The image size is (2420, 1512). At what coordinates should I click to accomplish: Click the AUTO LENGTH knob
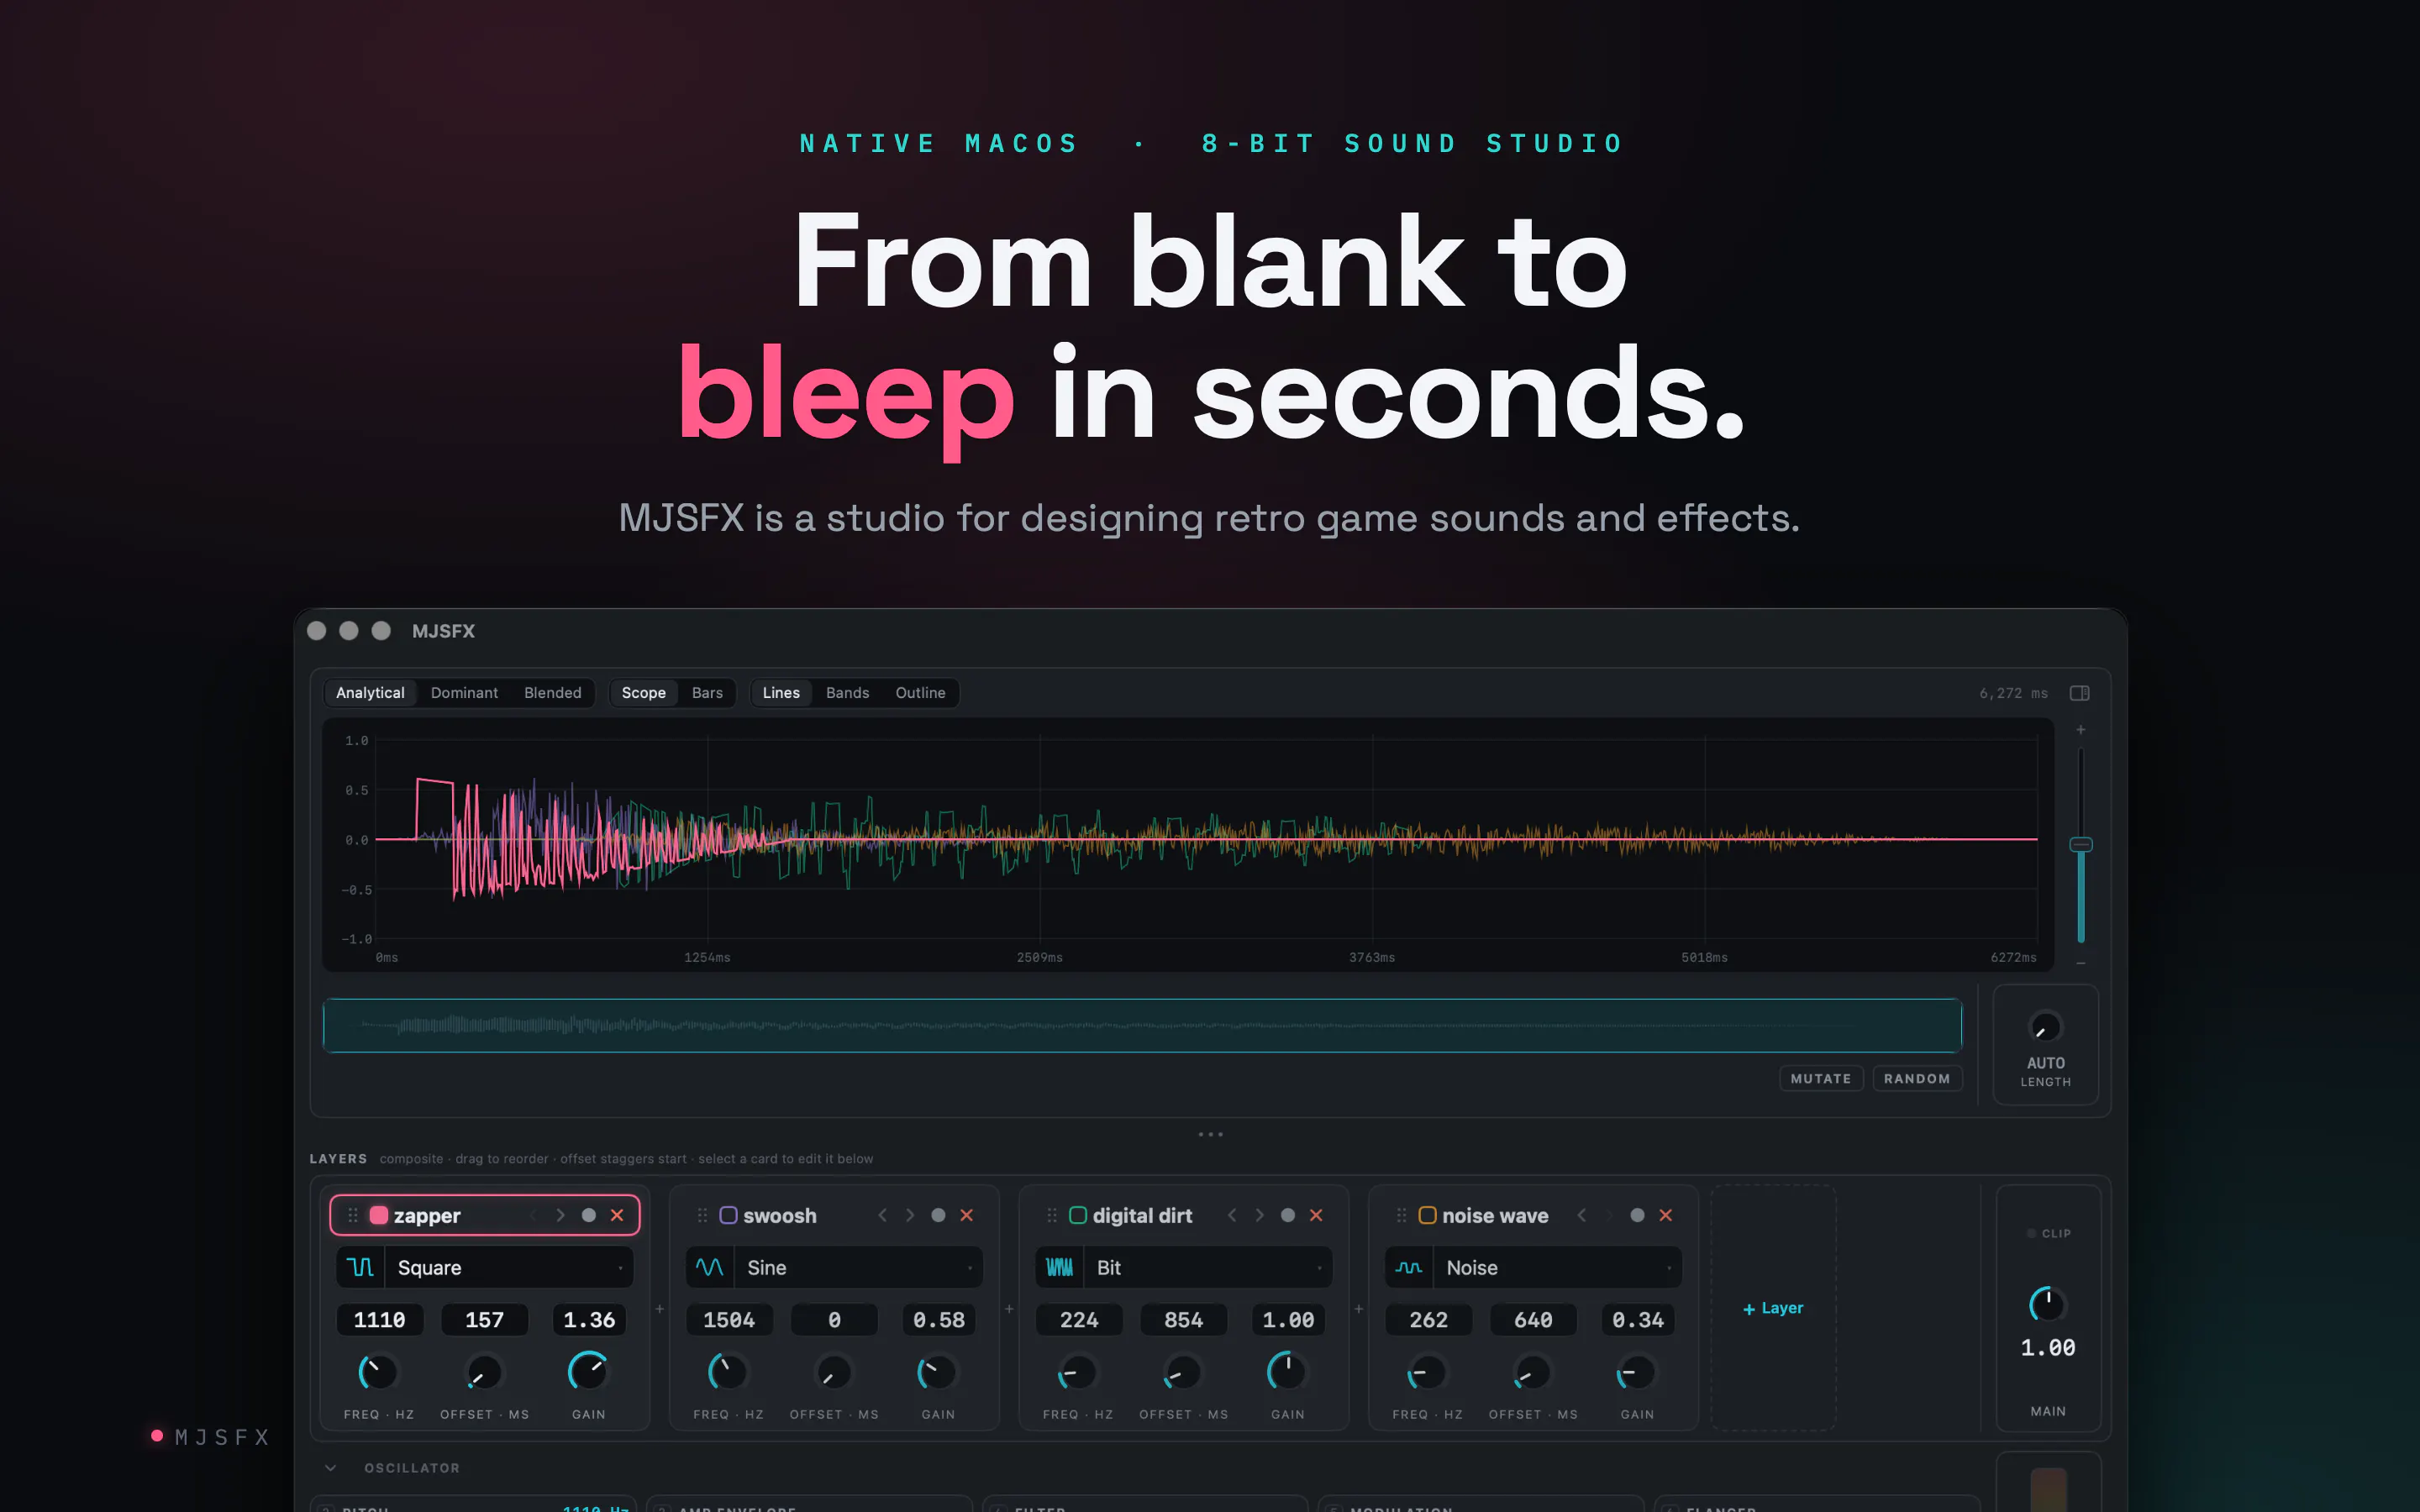tap(2045, 1027)
